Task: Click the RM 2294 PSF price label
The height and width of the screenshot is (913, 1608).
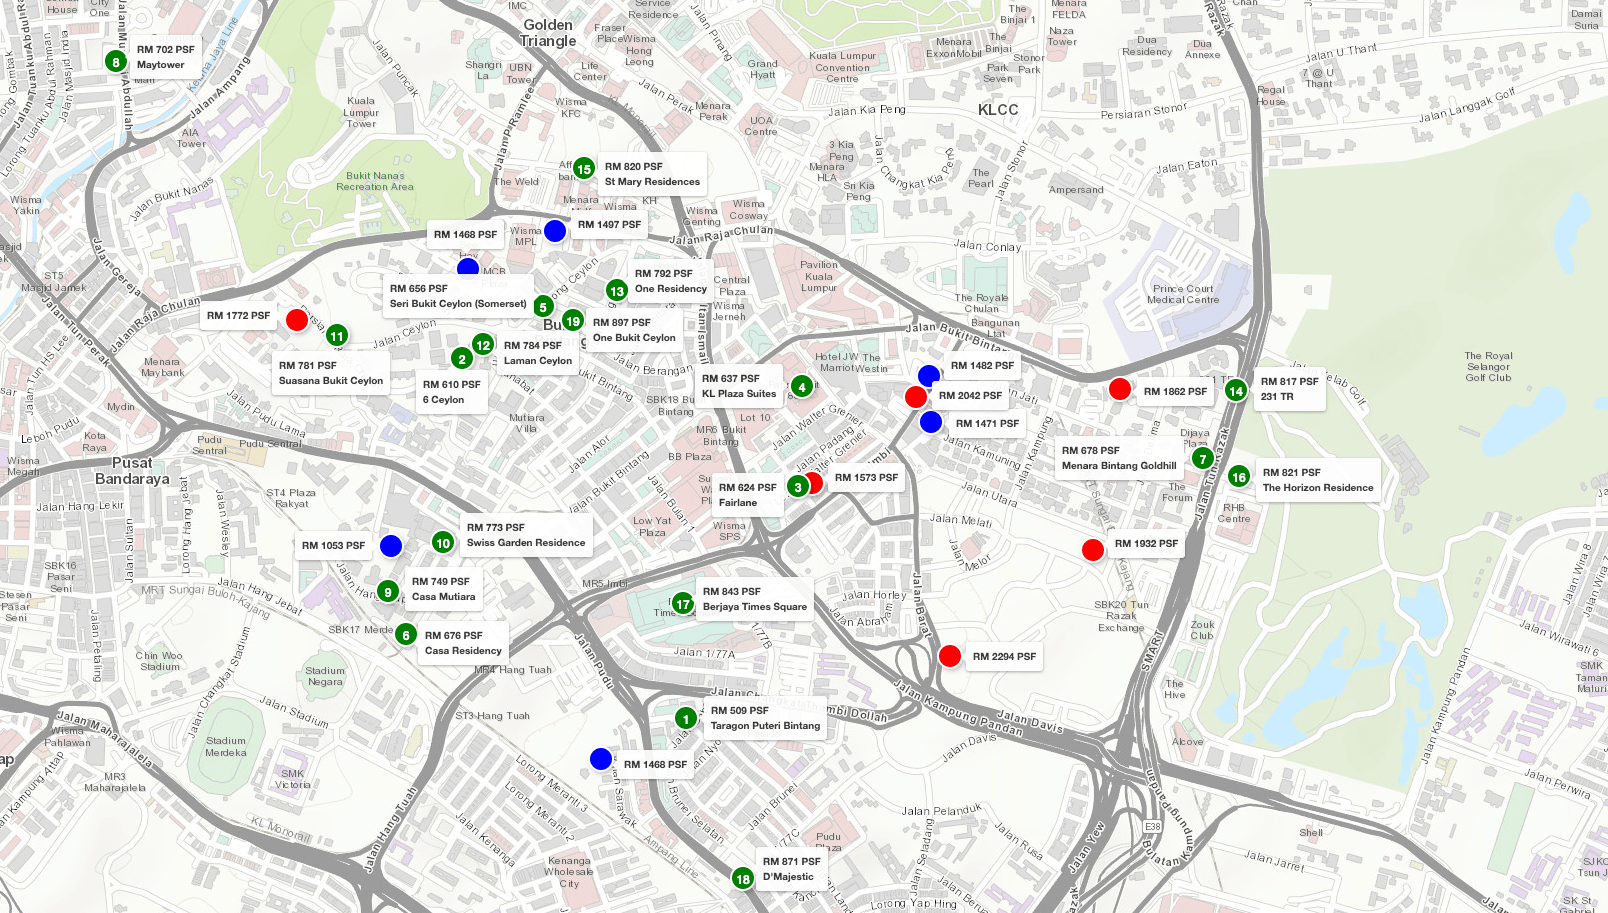Action: [1004, 657]
